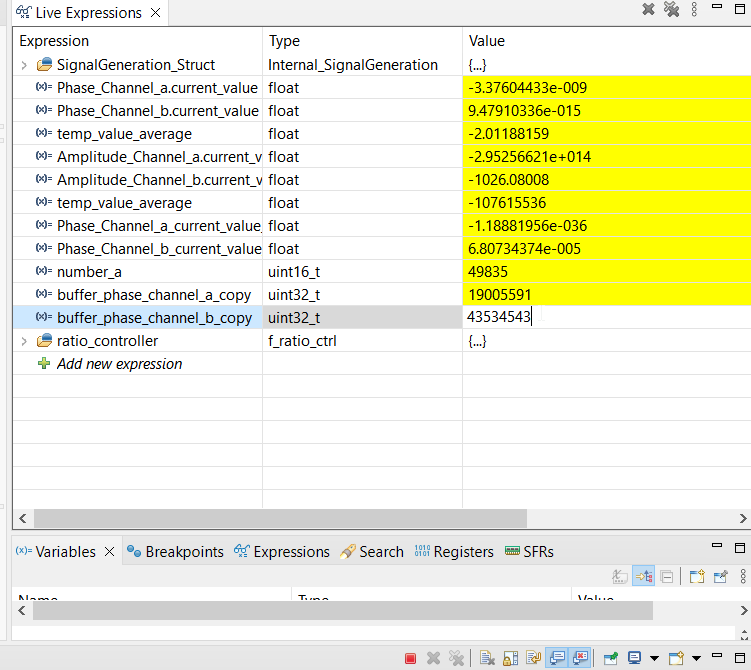This screenshot has width=751, height=670.
Task: Minimize the Variables panel
Action: [717, 545]
